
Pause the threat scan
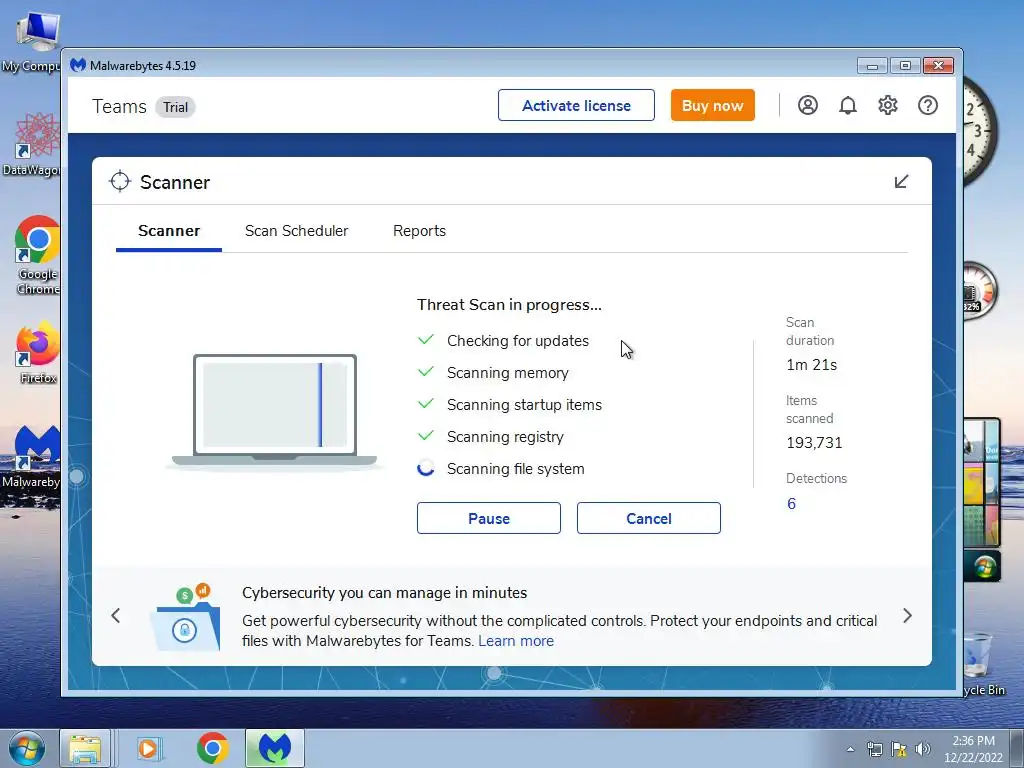pyautogui.click(x=488, y=518)
